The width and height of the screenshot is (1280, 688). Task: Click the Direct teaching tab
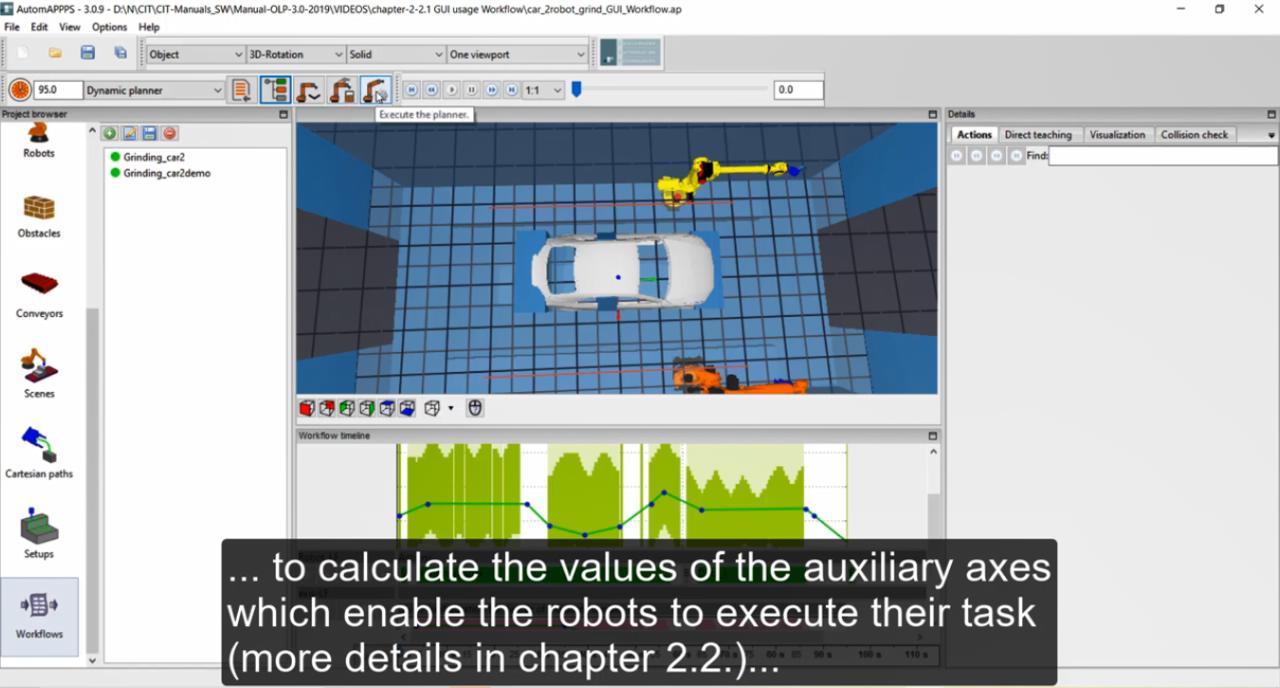click(x=1037, y=135)
